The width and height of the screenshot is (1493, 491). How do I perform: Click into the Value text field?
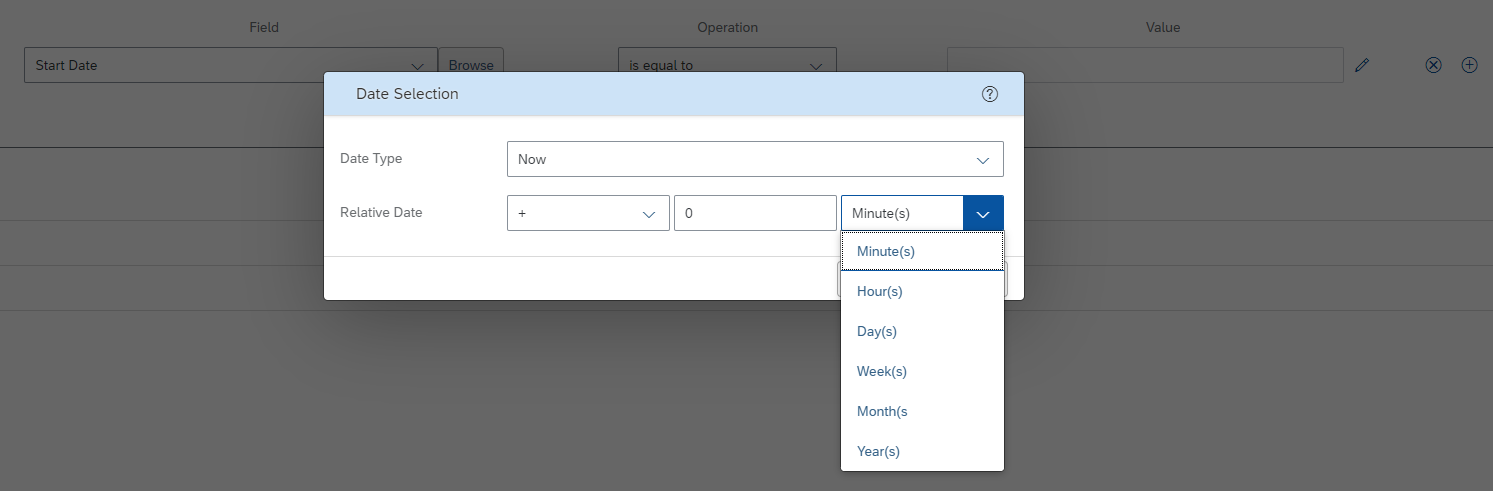click(1145, 65)
